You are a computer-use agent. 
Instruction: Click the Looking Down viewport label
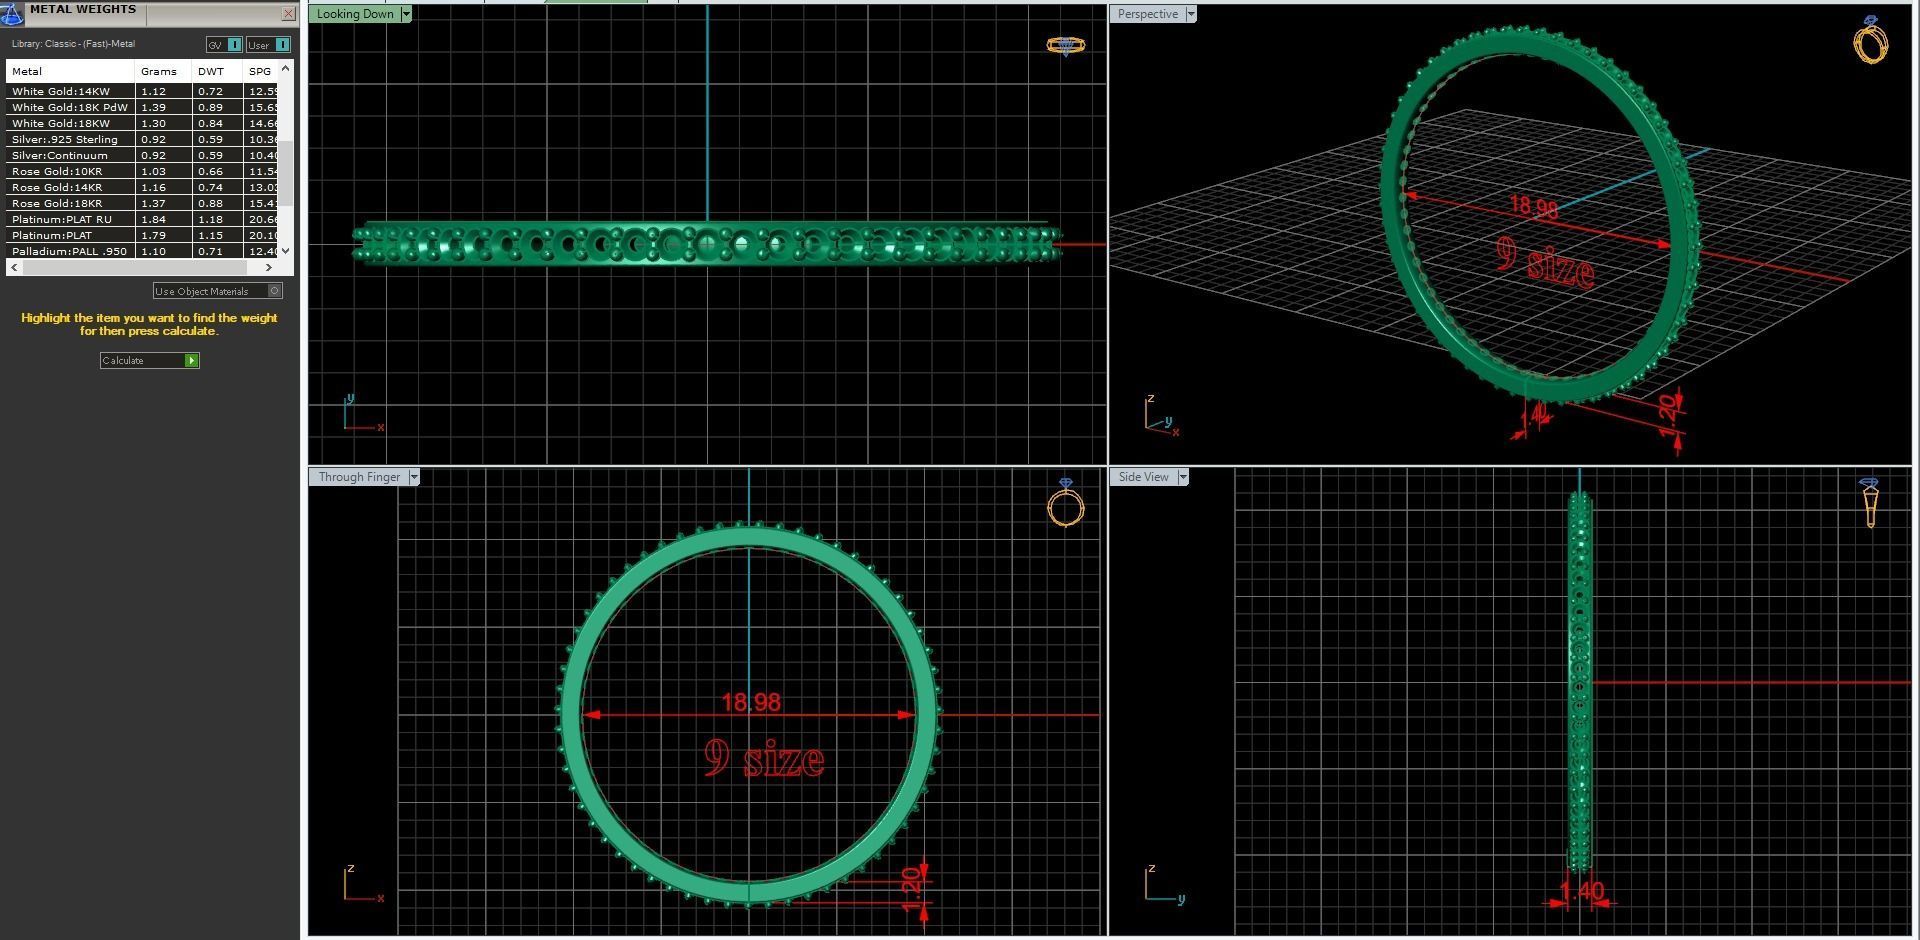(x=355, y=14)
